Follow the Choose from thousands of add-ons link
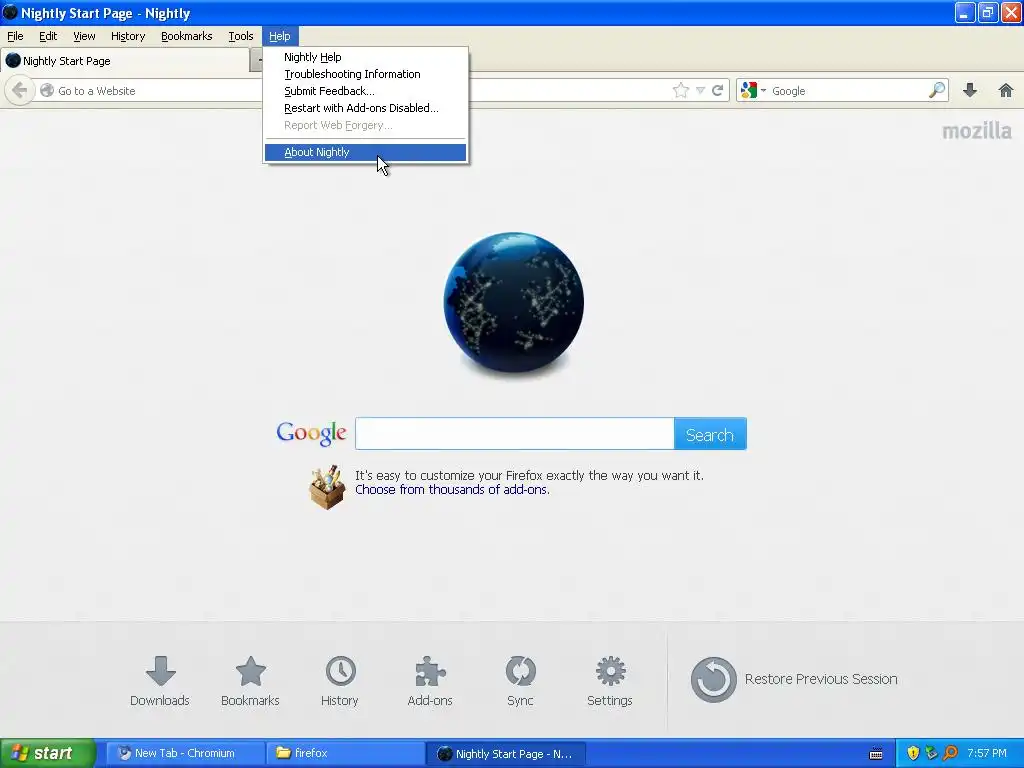 (x=452, y=490)
